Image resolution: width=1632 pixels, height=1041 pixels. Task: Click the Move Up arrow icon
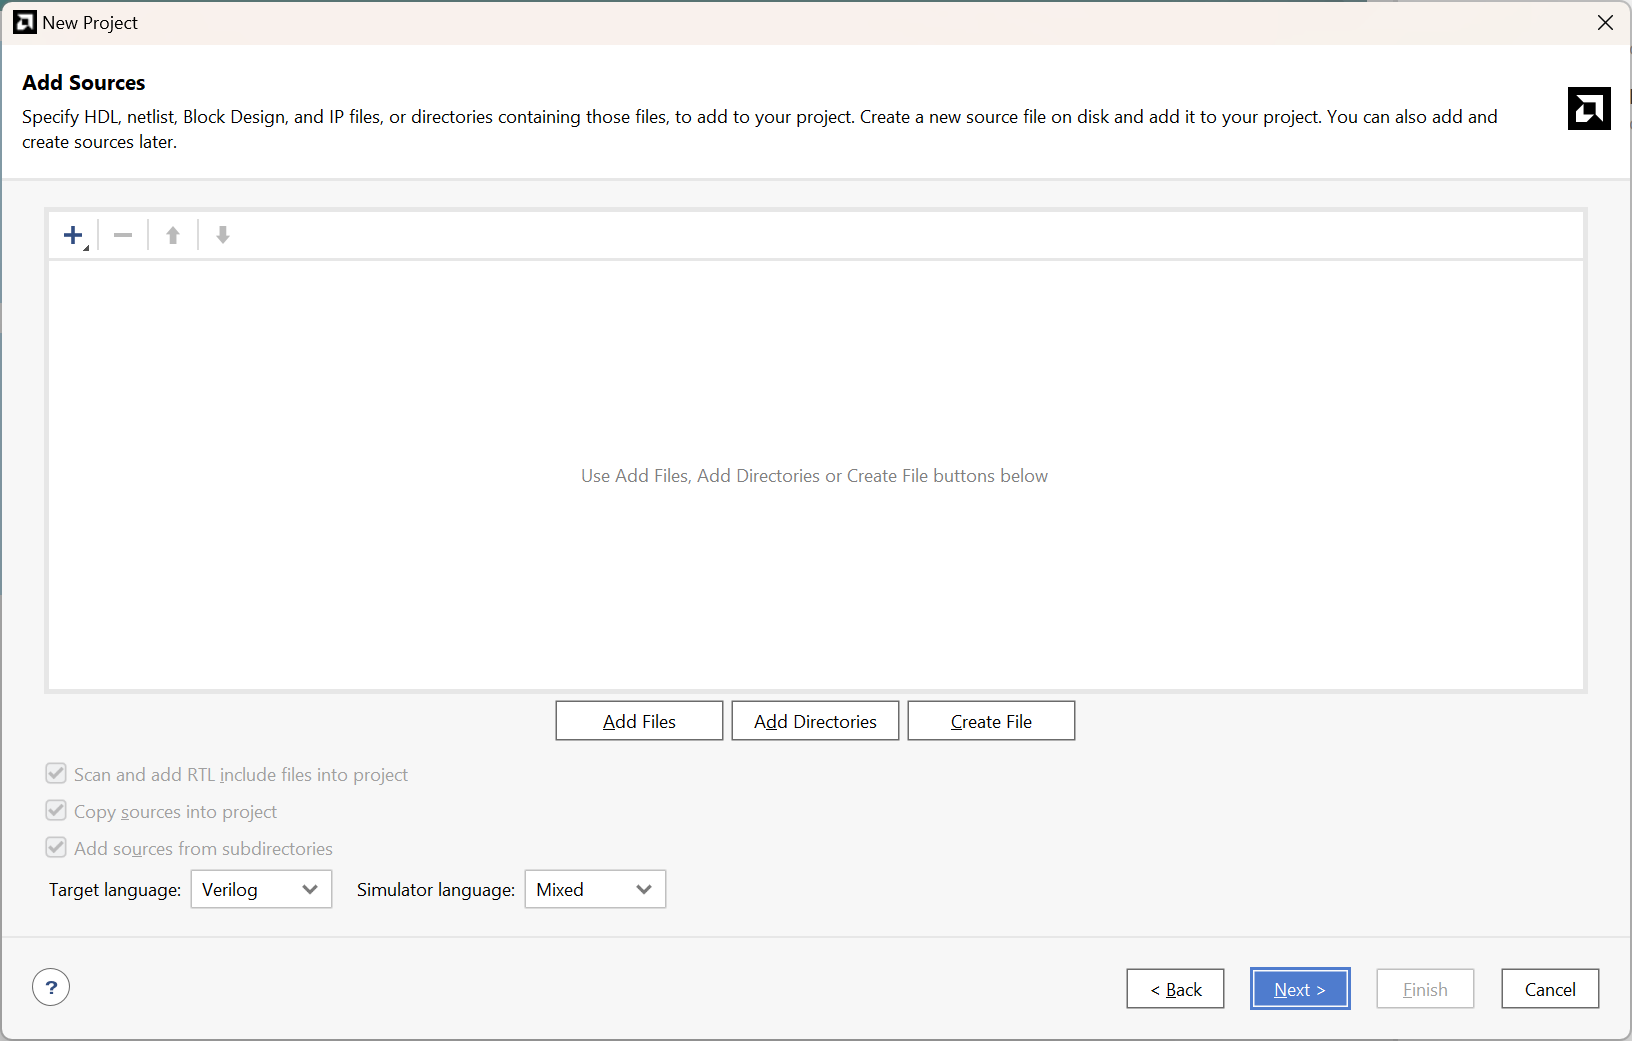pyautogui.click(x=173, y=235)
